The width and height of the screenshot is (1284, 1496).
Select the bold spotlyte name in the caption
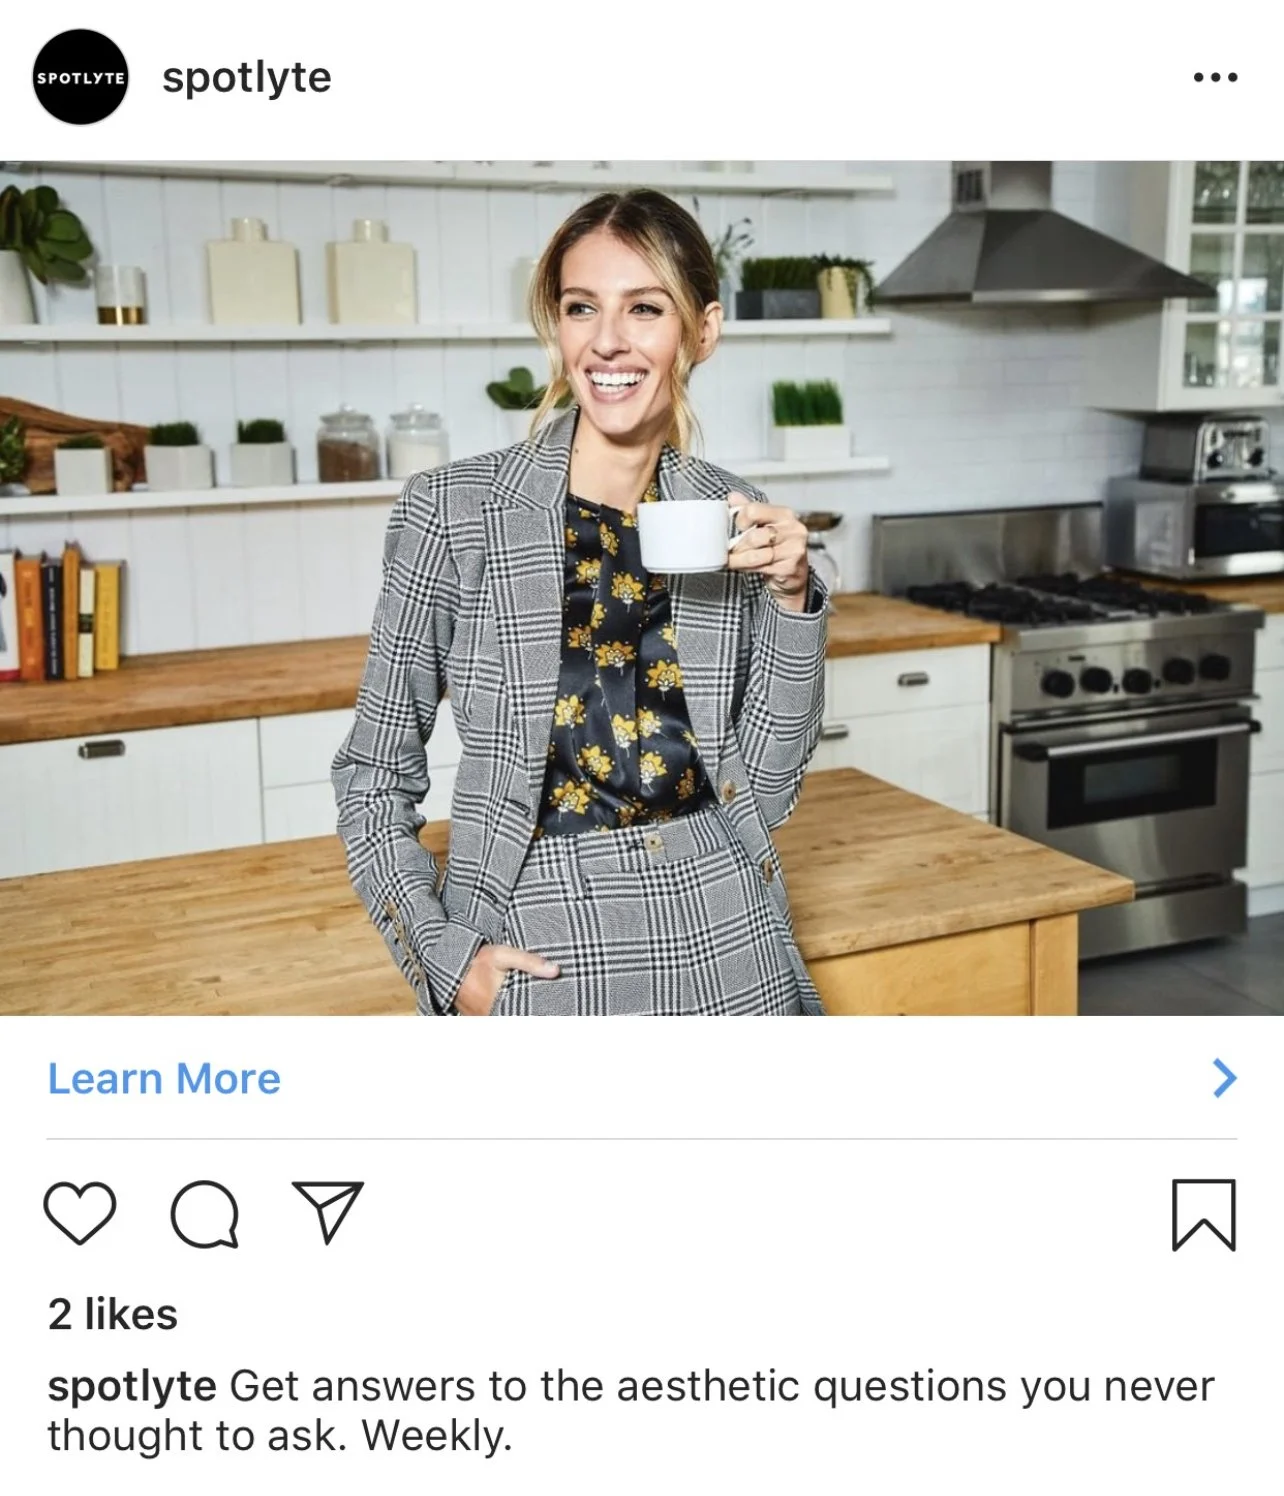click(x=132, y=1387)
